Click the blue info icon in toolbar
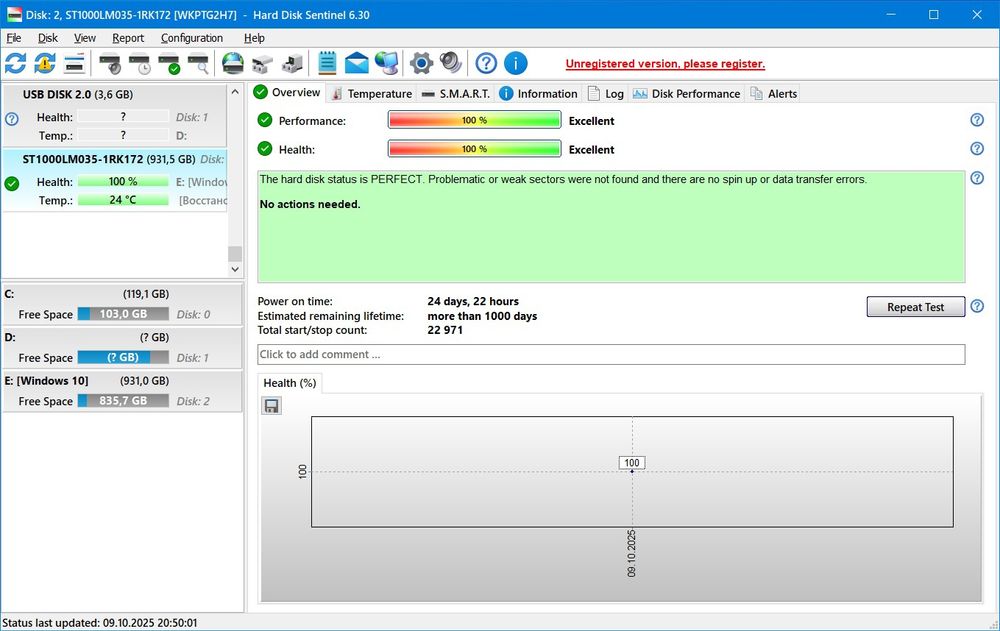 point(515,64)
